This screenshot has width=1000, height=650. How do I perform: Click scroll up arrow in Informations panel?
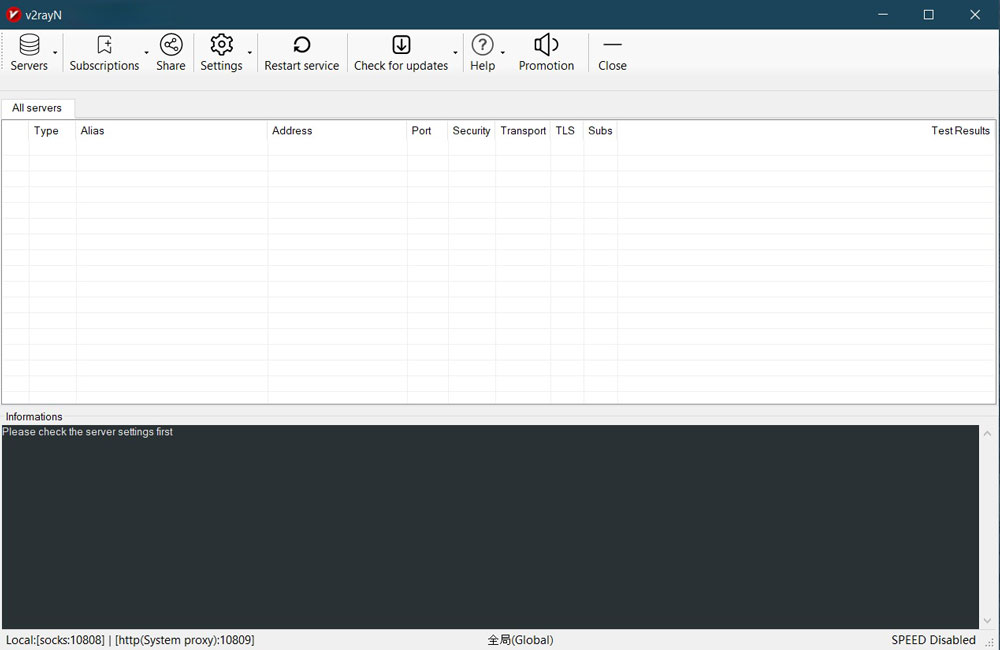pyautogui.click(x=987, y=434)
